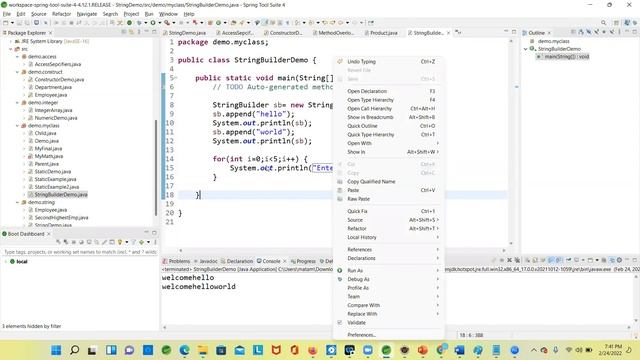Collapse the demo.access package

18,57
